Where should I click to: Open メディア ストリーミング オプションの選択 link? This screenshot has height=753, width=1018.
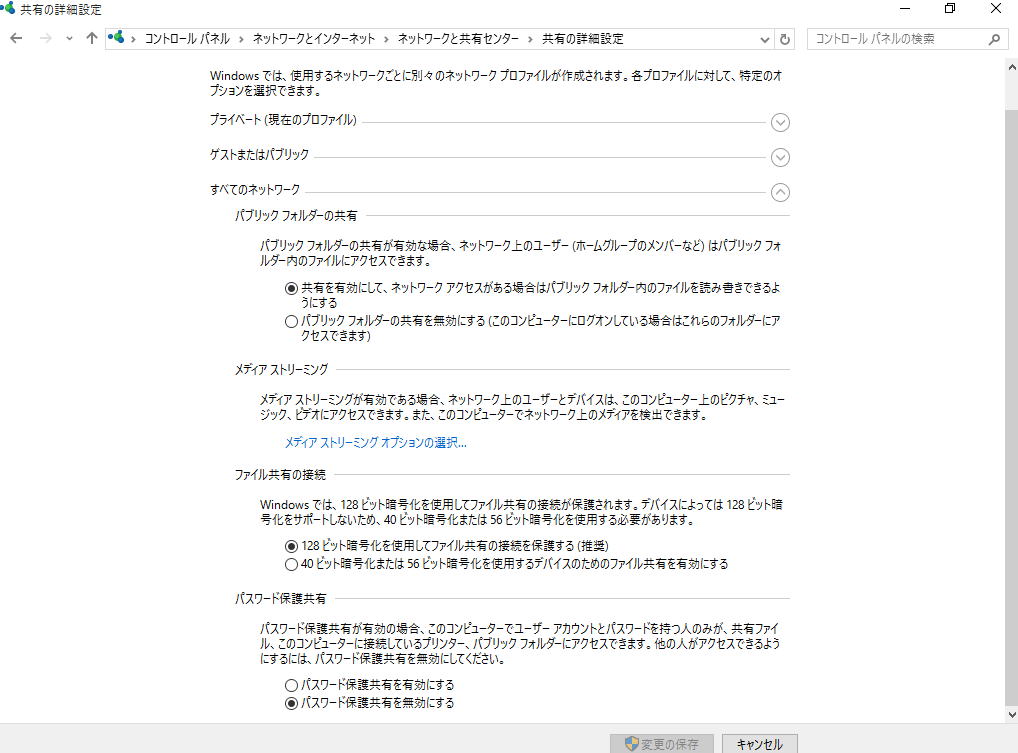375,443
